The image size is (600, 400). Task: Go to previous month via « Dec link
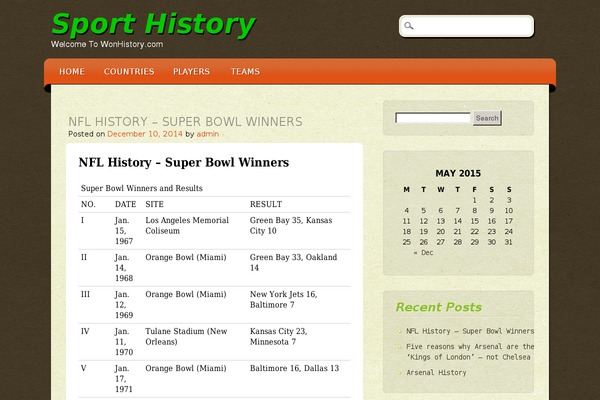click(423, 253)
